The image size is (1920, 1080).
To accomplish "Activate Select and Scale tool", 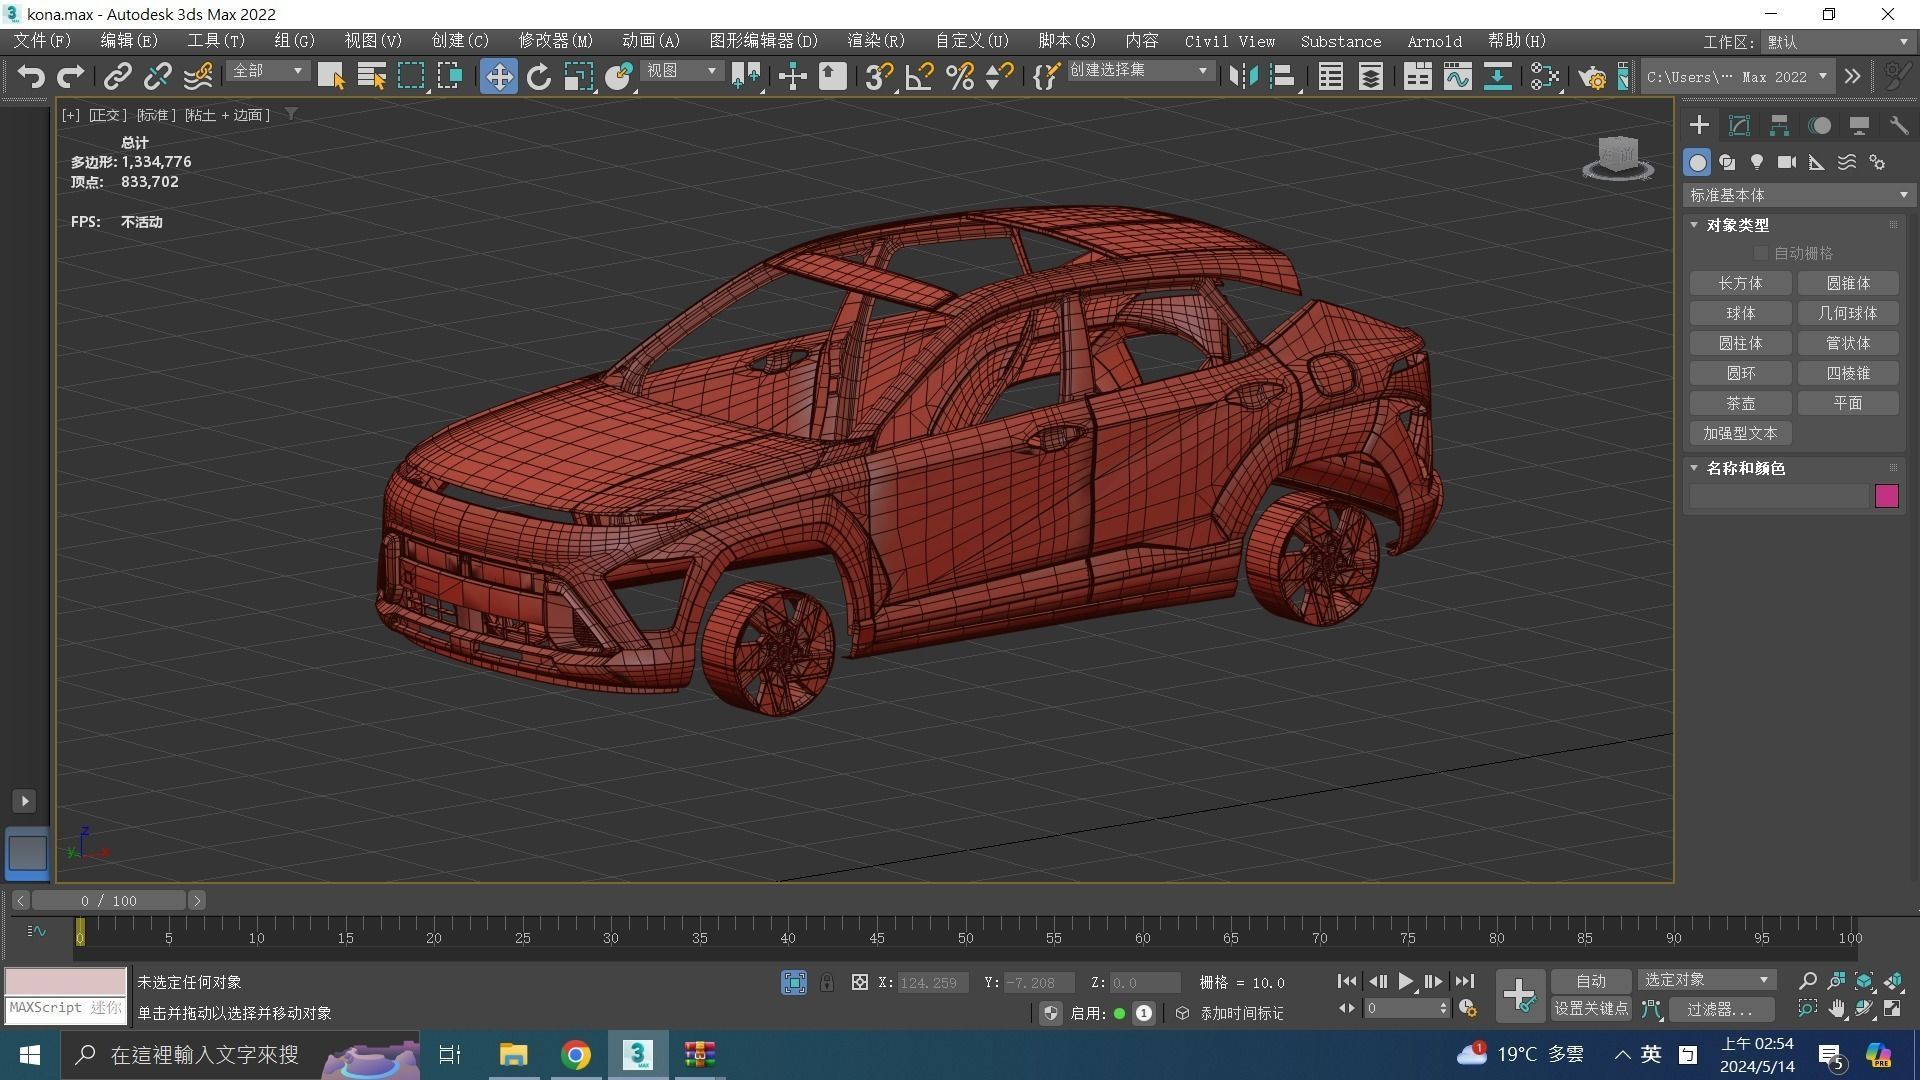I will pos(578,76).
